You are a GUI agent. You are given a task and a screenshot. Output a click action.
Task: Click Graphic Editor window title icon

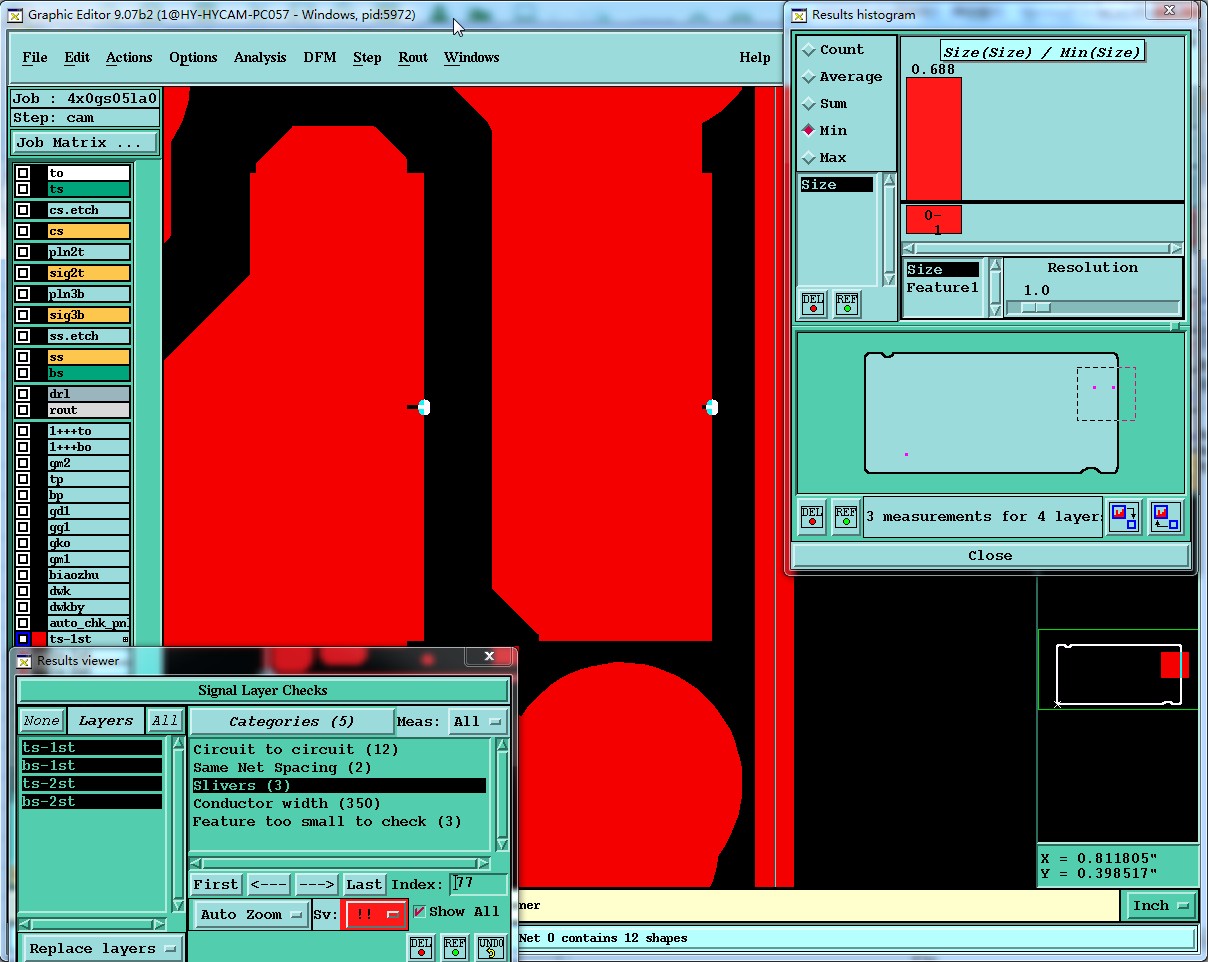click(15, 15)
